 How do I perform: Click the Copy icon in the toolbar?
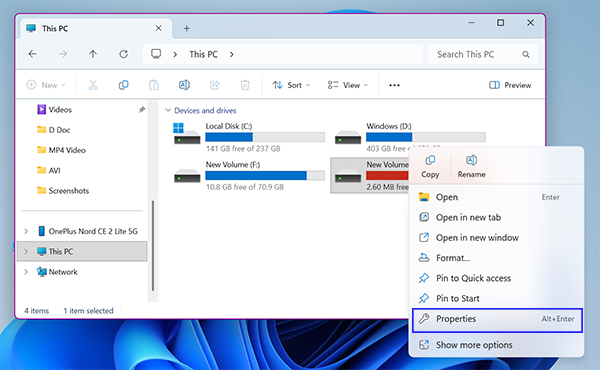pyautogui.click(x=123, y=85)
